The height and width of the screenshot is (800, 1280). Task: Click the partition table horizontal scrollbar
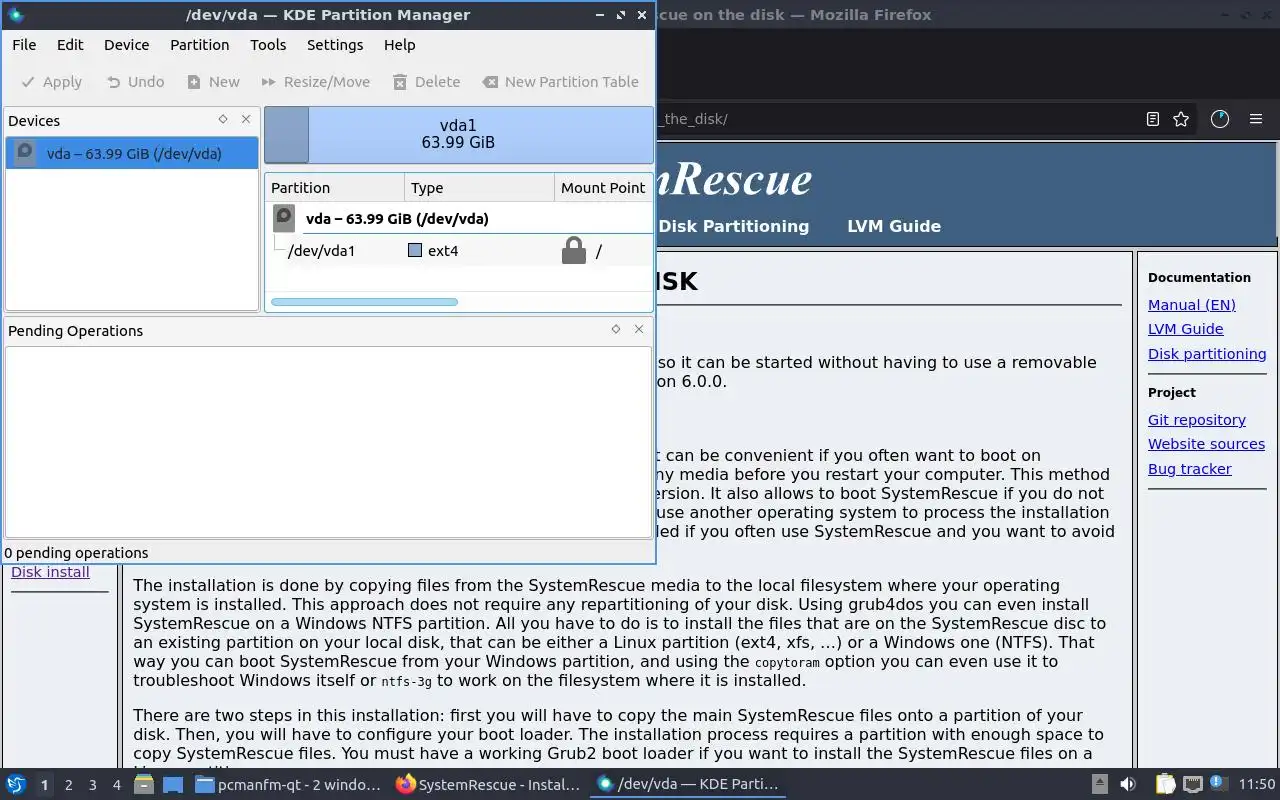point(364,301)
